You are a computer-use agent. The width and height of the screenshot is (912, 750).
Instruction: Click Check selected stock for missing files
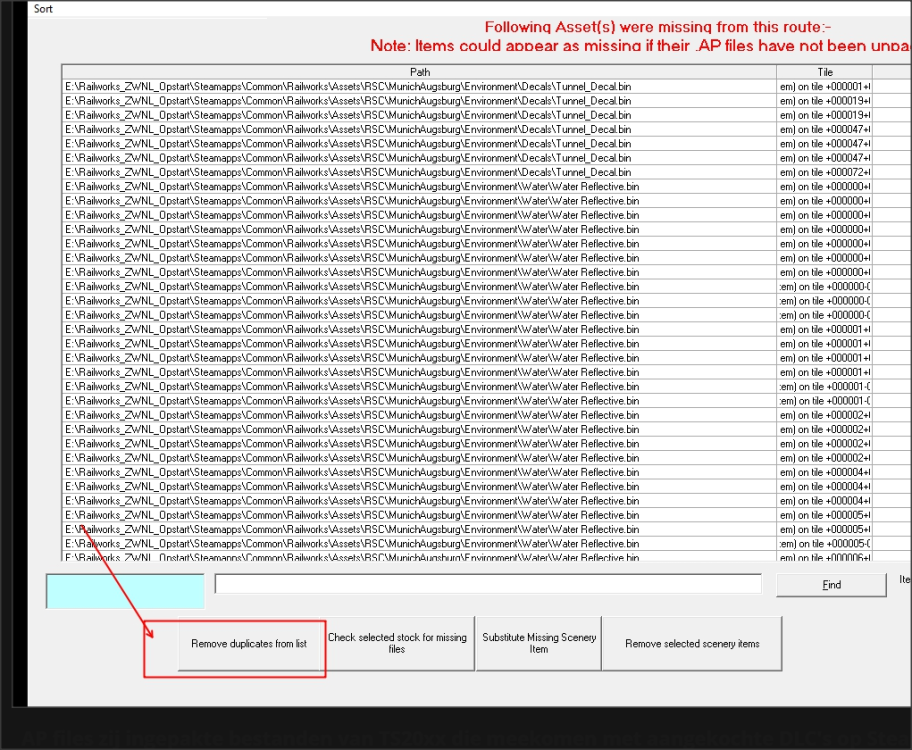coord(397,643)
